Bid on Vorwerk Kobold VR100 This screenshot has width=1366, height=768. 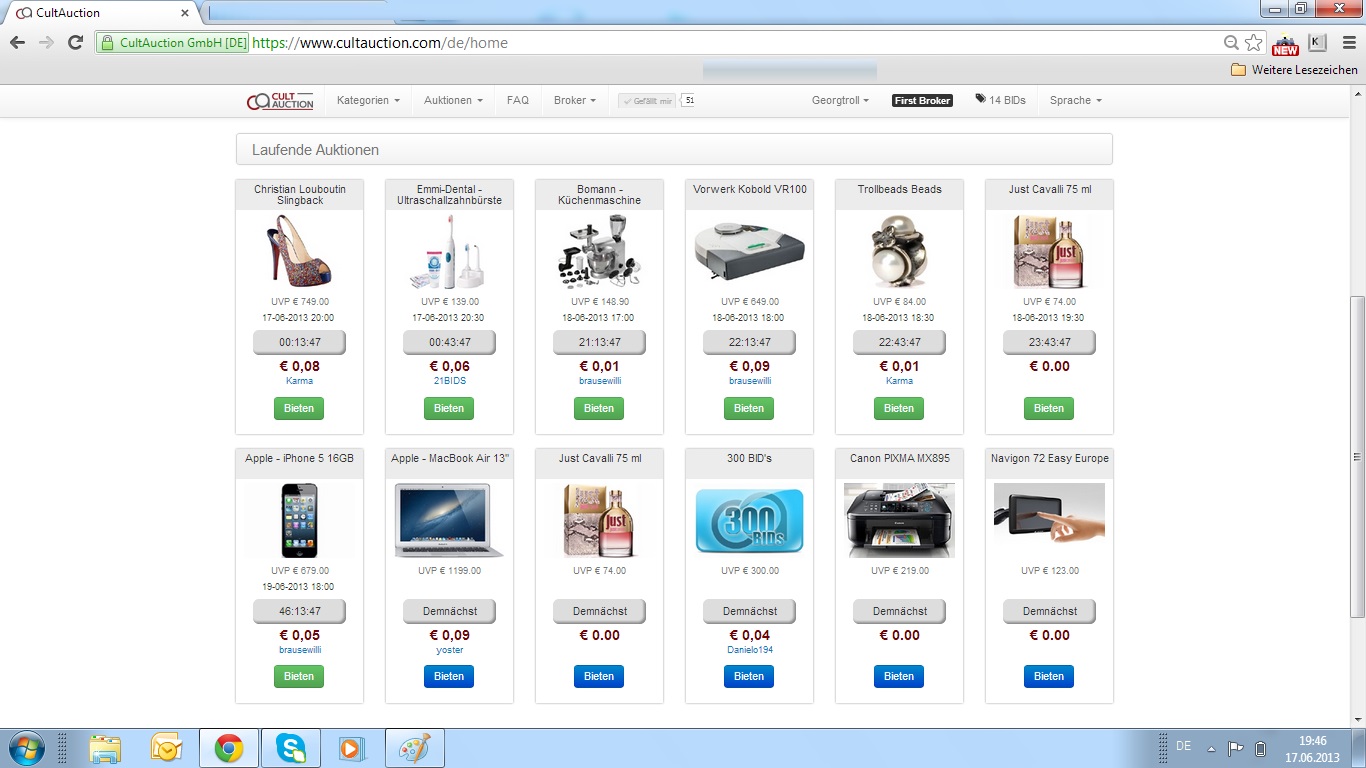pos(749,408)
